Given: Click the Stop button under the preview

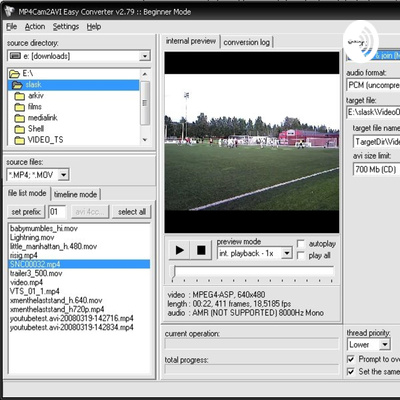Looking at the screenshot, I should 201,250.
